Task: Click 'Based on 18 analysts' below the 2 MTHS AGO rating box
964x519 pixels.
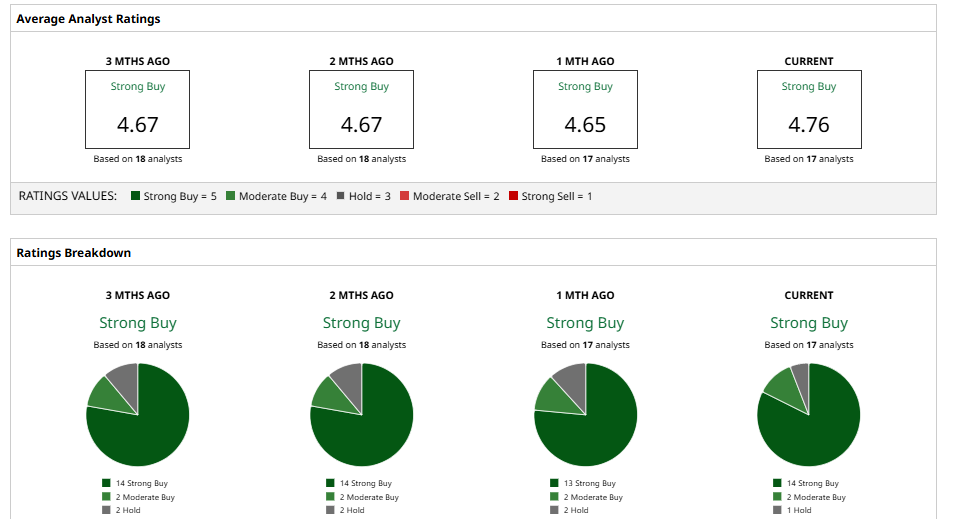Action: [362, 159]
